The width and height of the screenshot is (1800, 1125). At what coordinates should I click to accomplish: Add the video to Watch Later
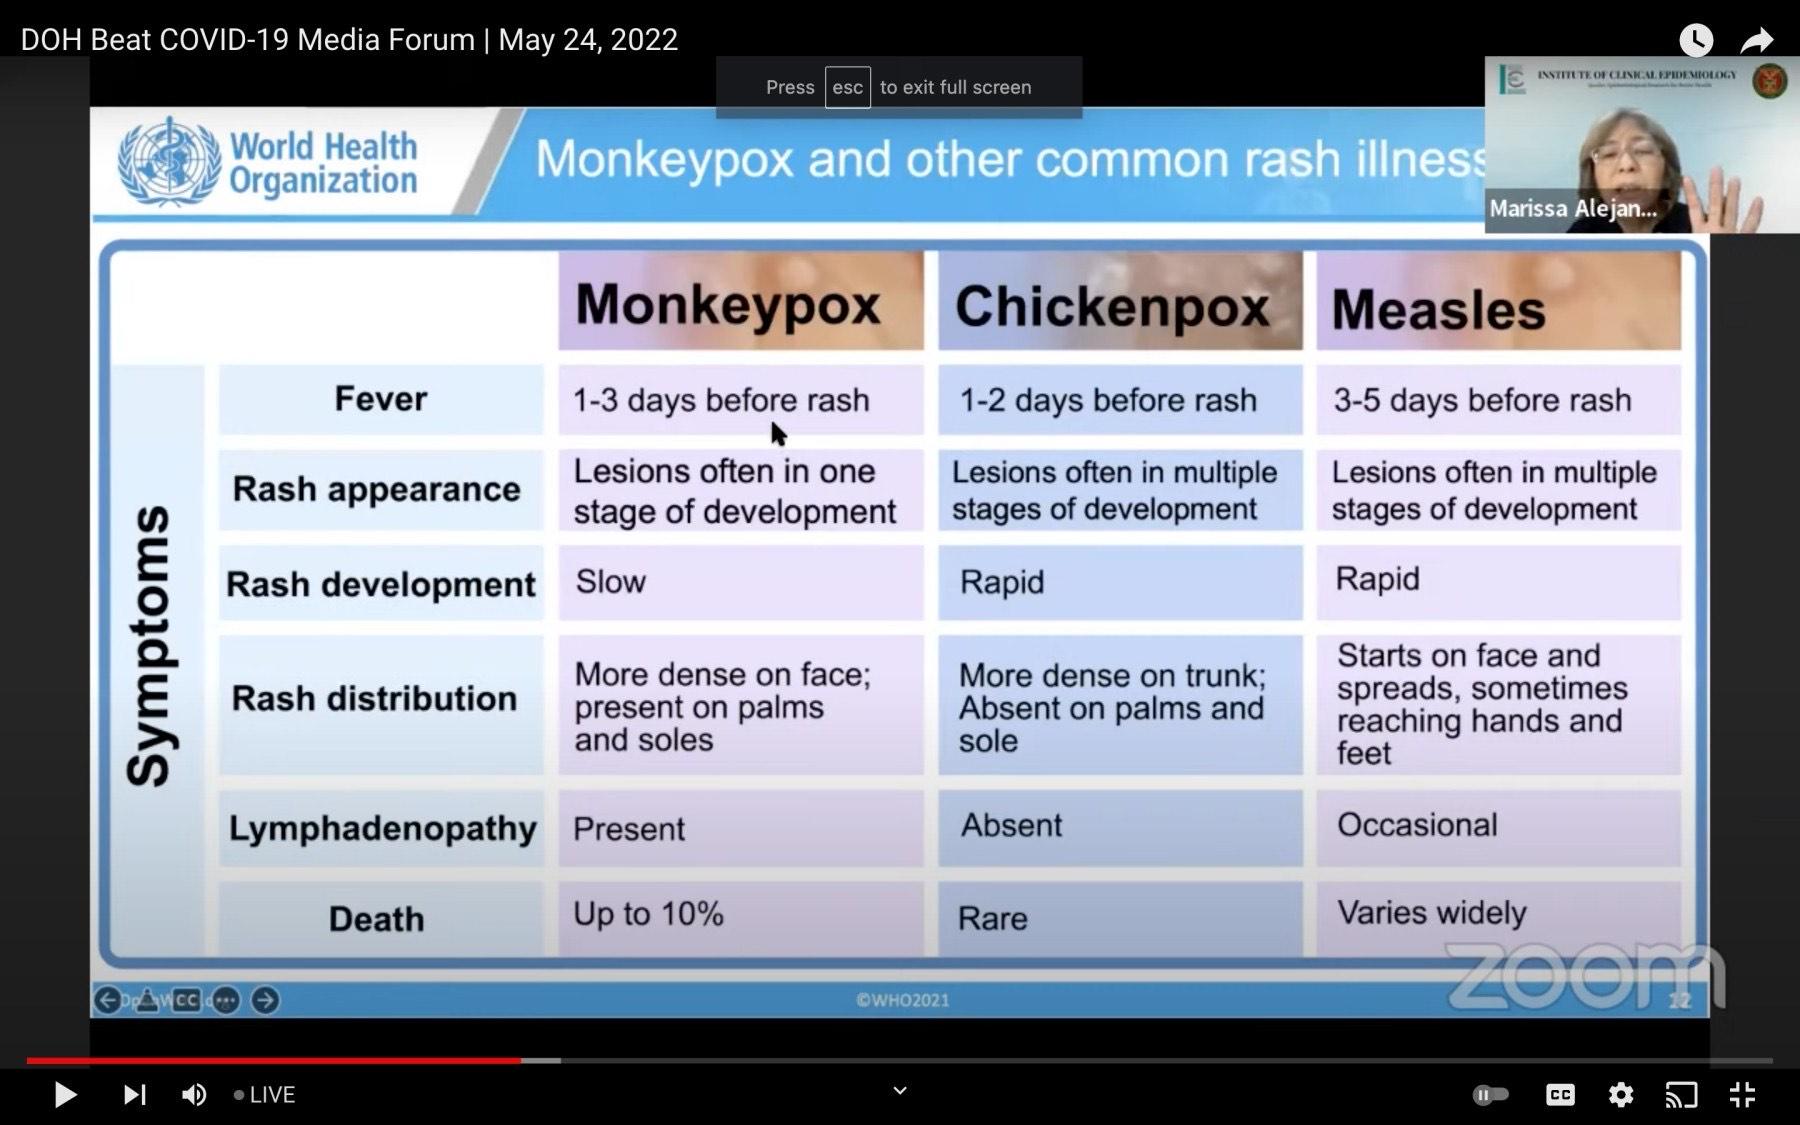1696,40
